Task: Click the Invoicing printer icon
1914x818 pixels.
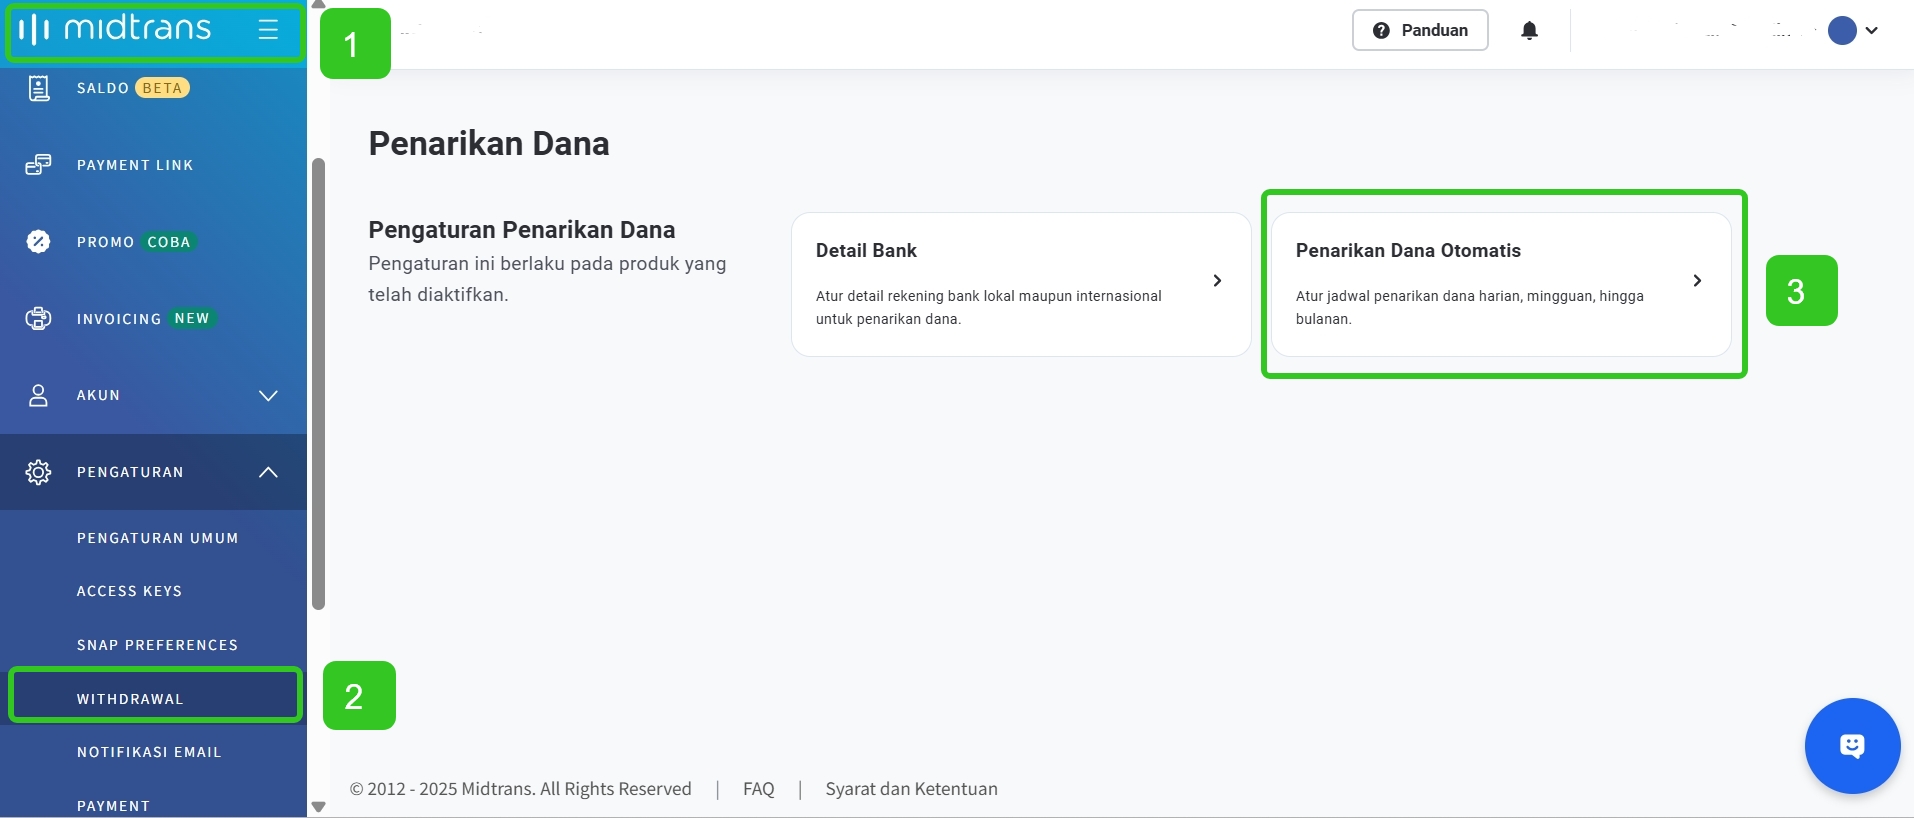Action: point(38,319)
